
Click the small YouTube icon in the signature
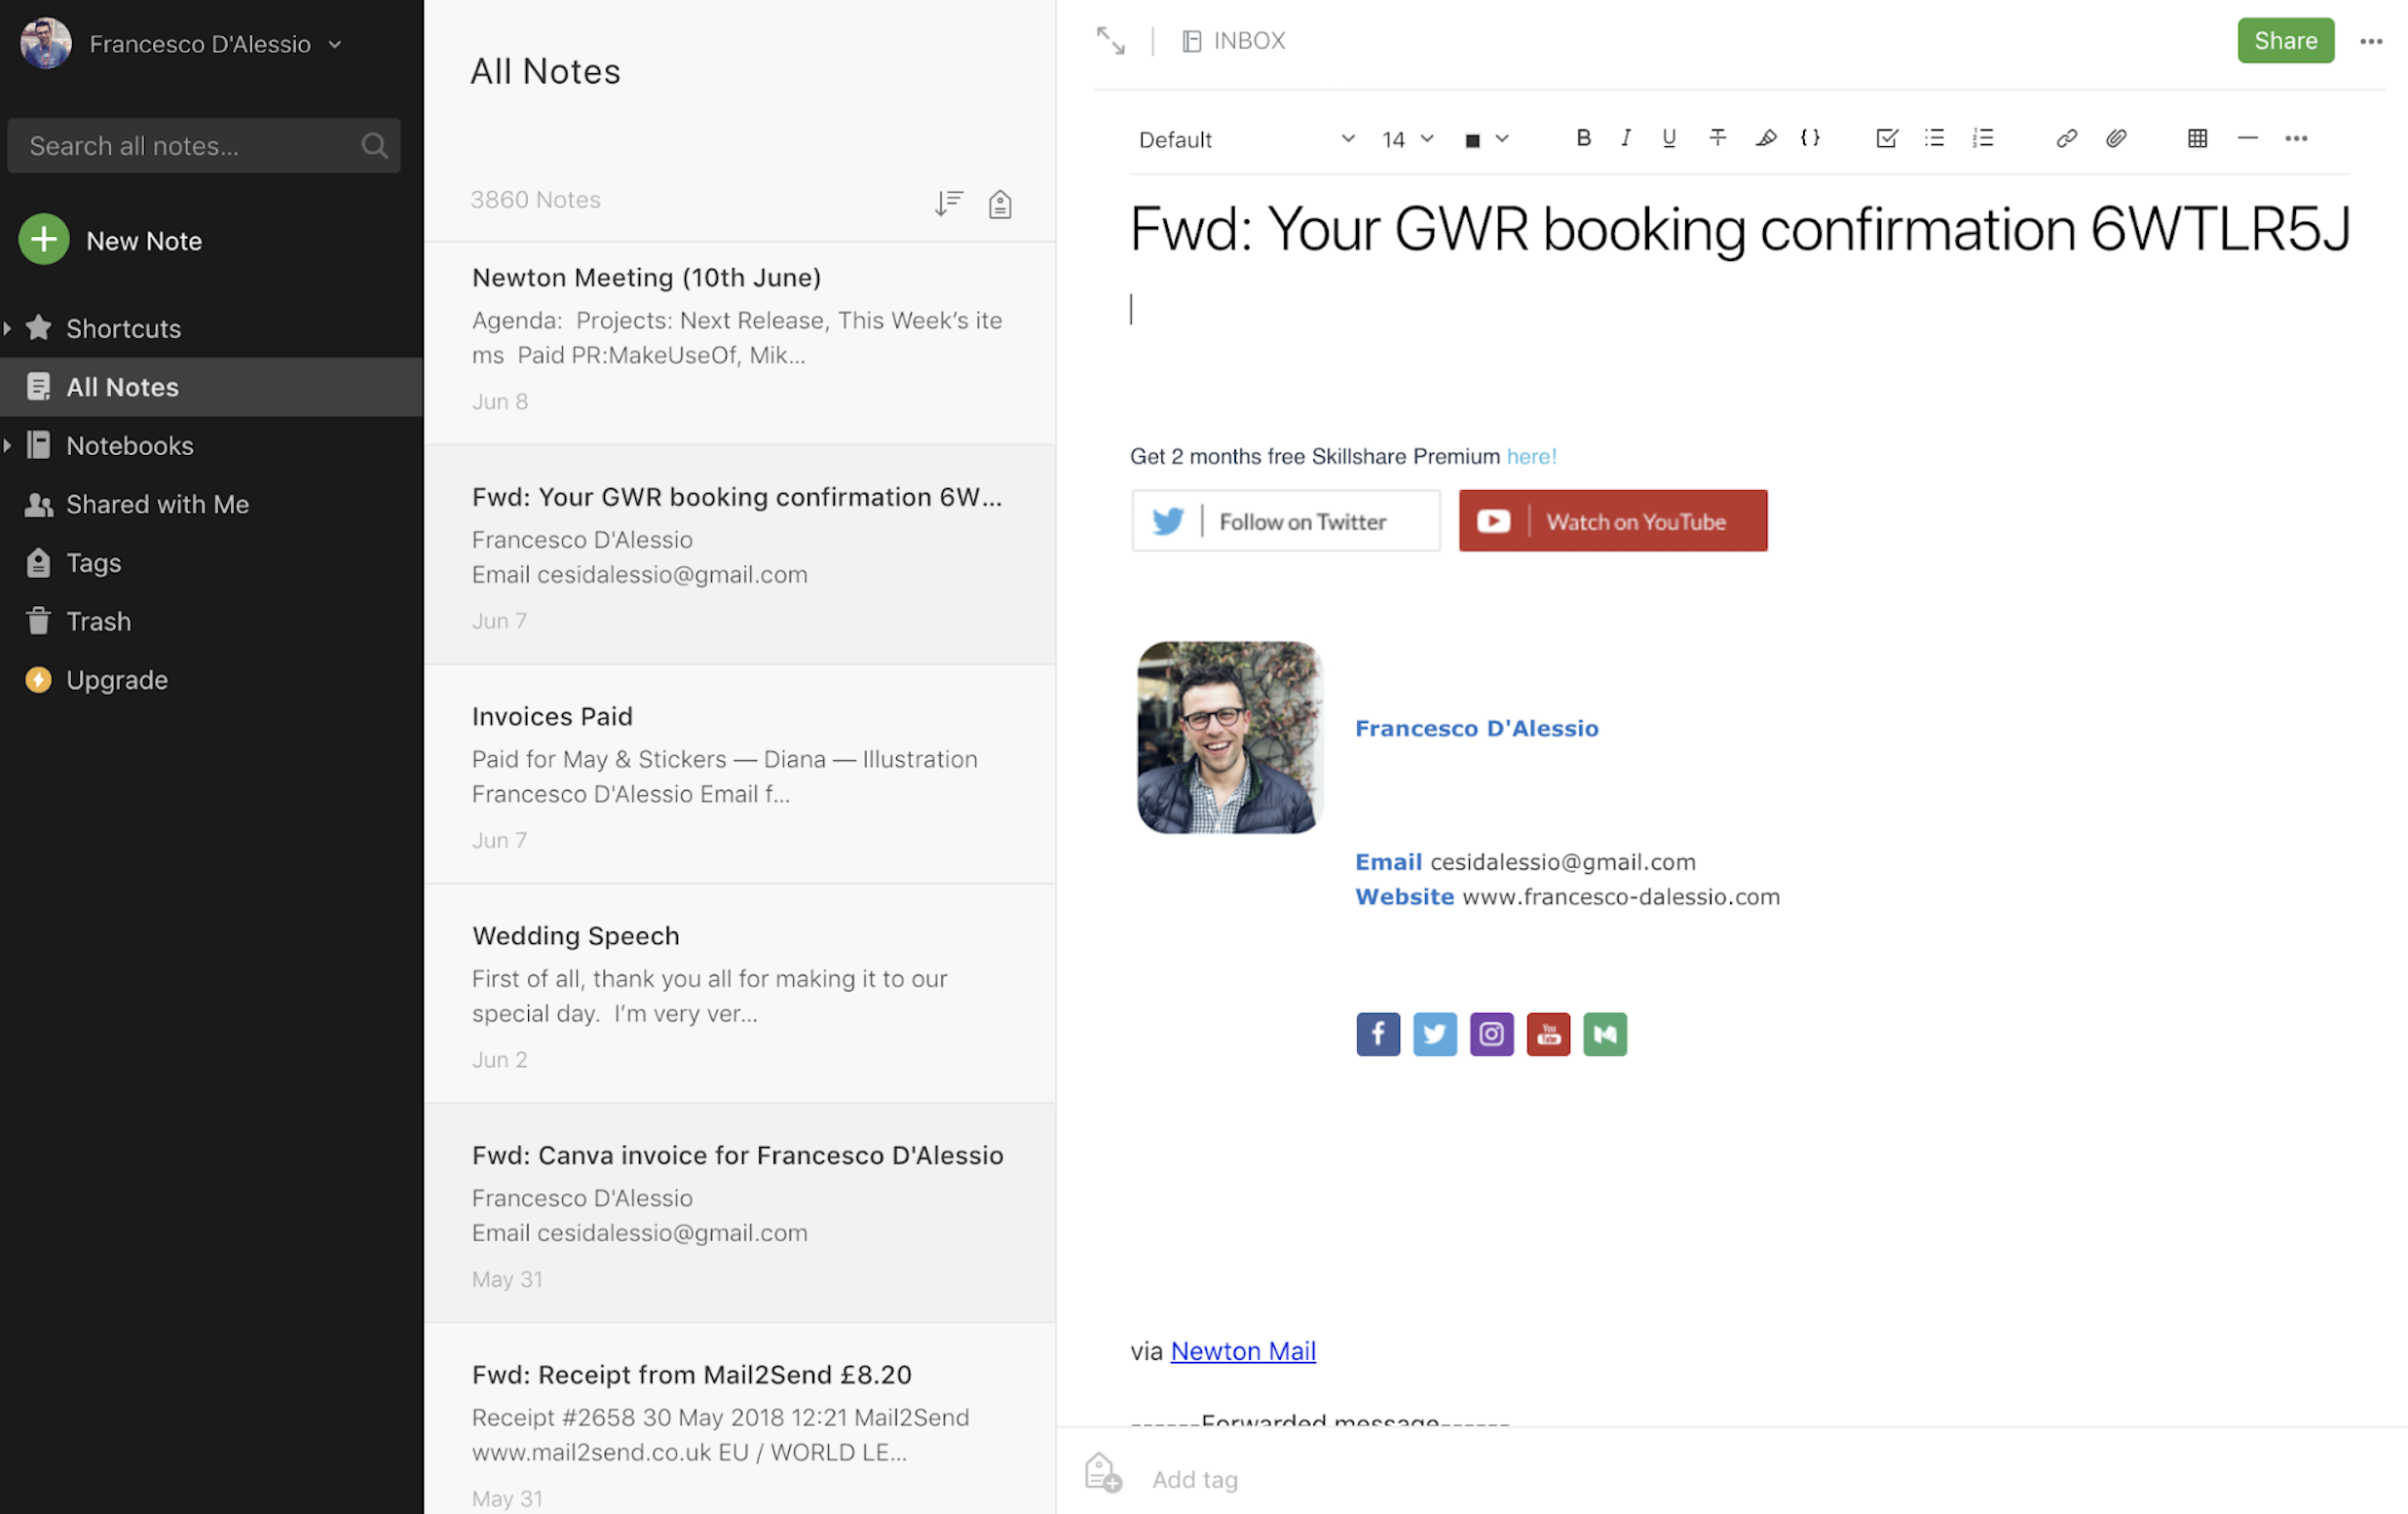pyautogui.click(x=1549, y=1034)
